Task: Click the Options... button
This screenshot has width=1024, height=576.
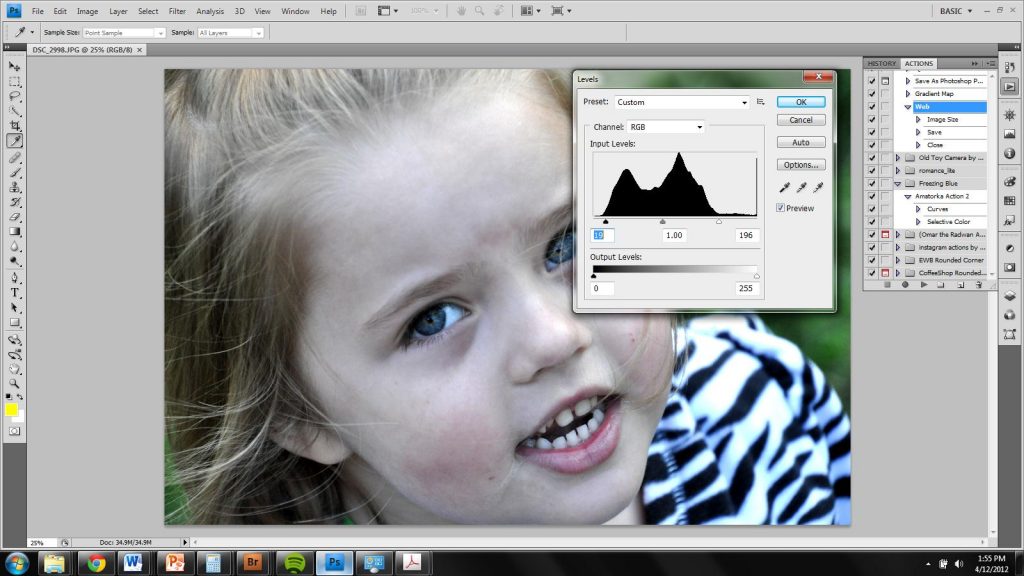Action: [x=800, y=165]
